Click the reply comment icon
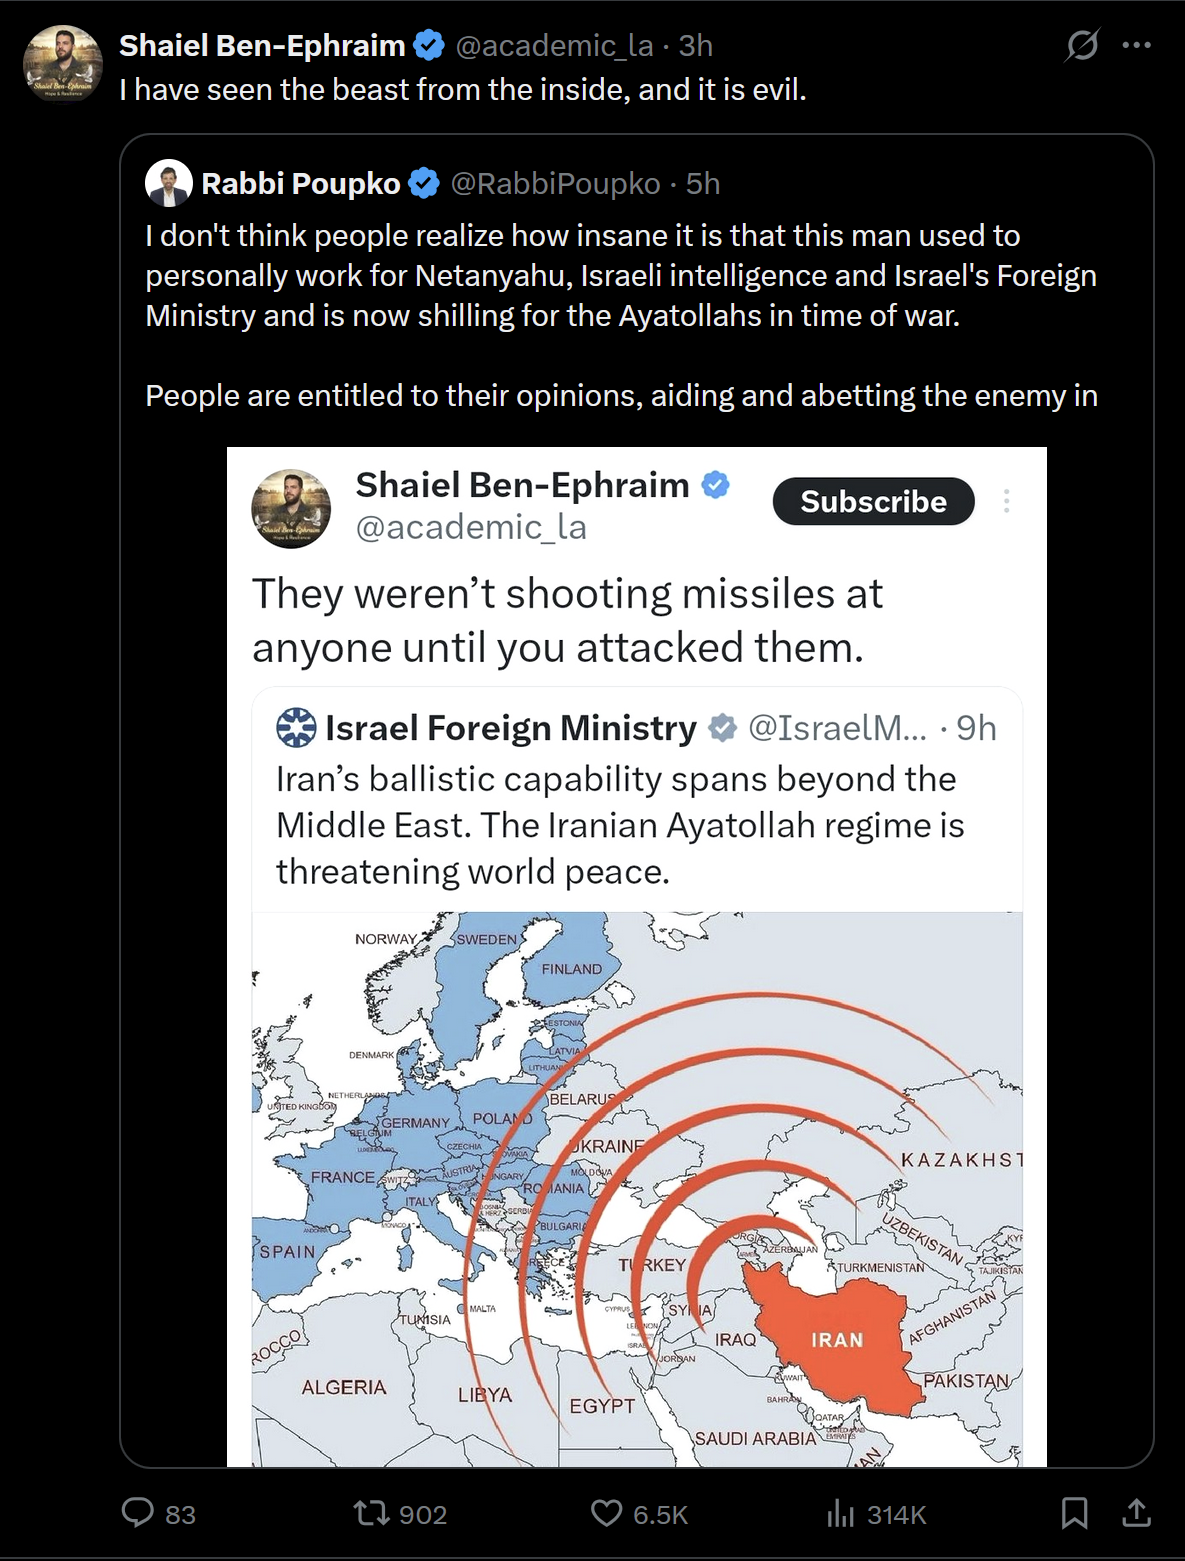Screen dimensions: 1185x1561 tap(138, 1513)
